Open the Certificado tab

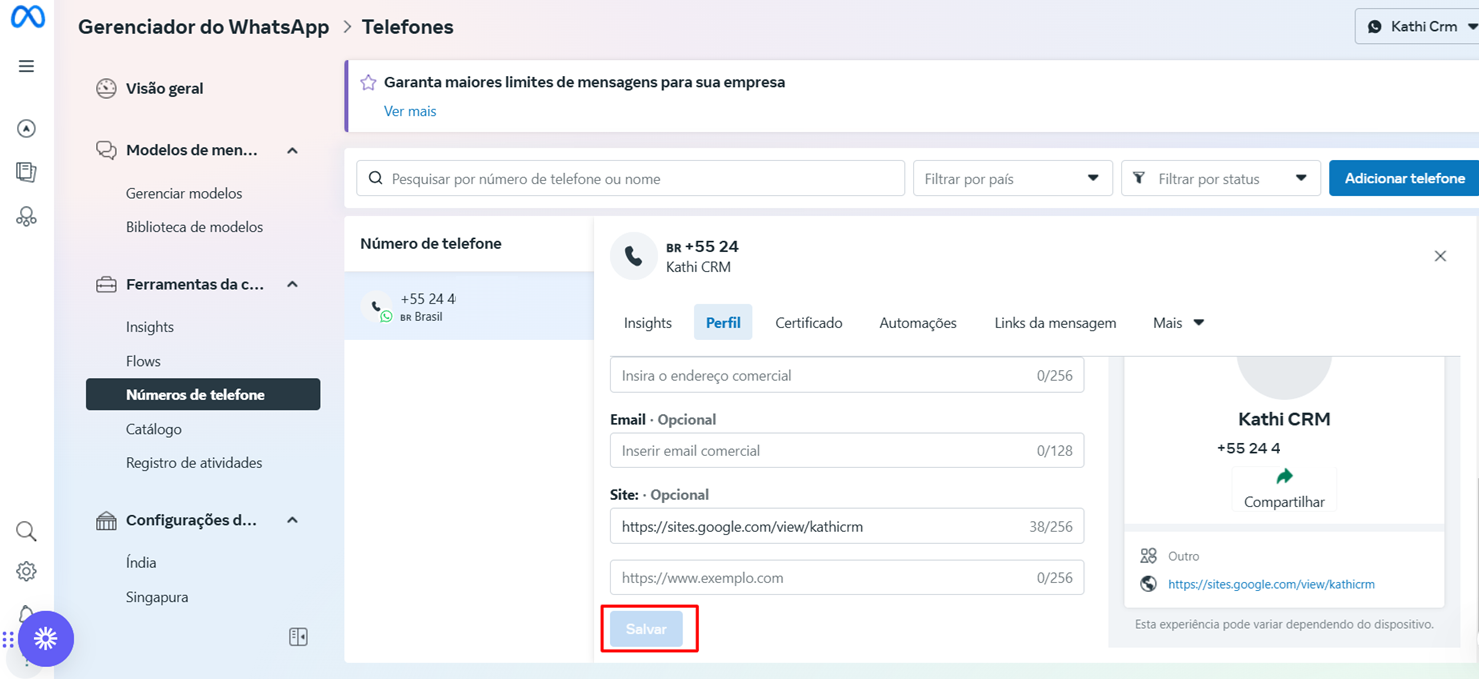tap(808, 323)
